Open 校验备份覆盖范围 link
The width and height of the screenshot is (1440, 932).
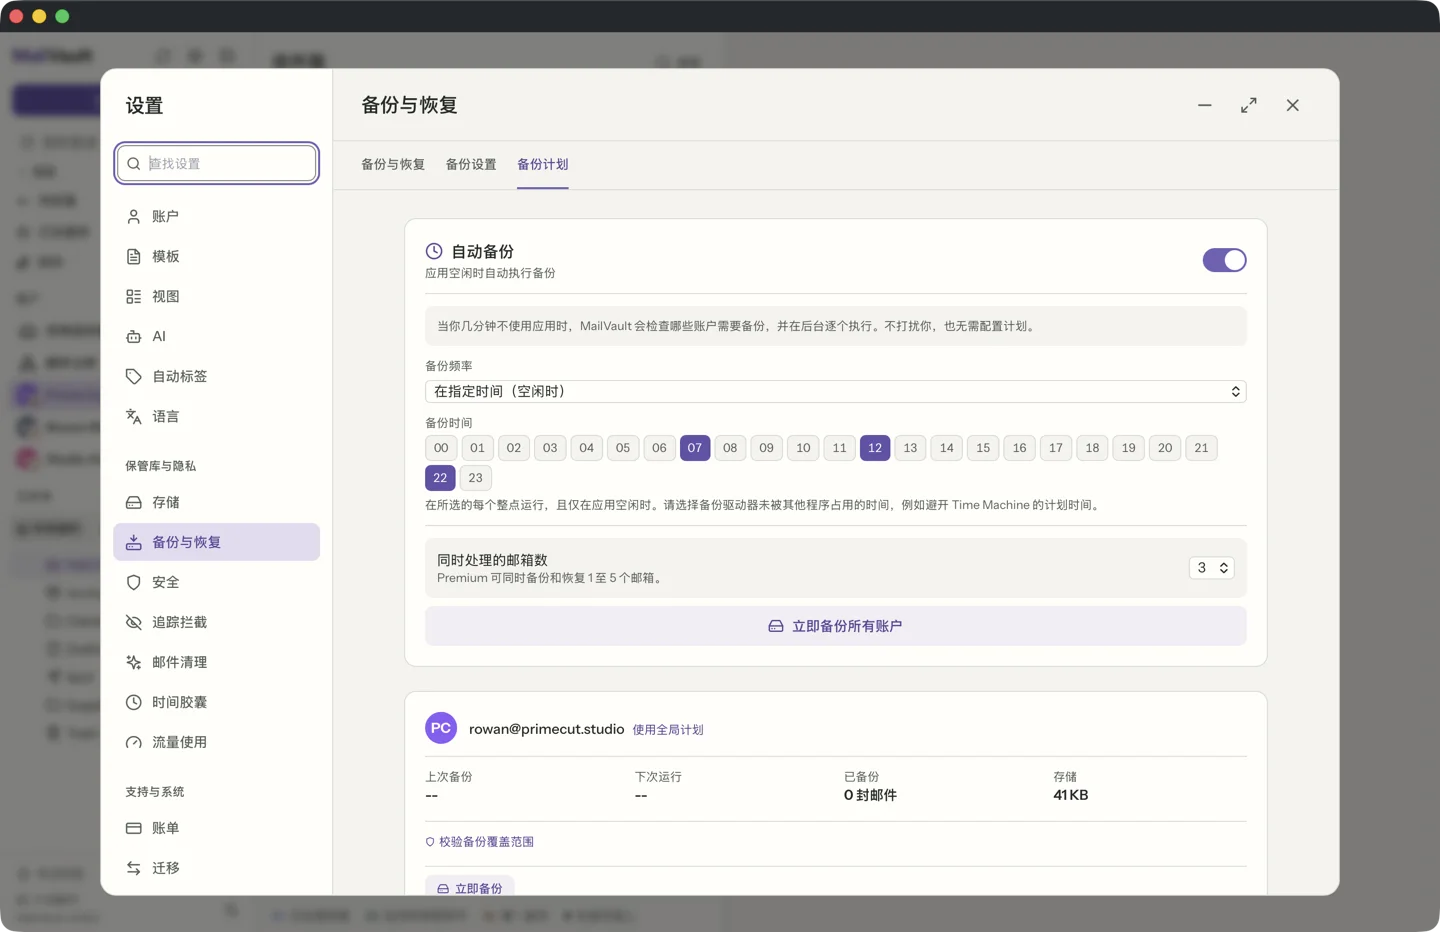480,842
